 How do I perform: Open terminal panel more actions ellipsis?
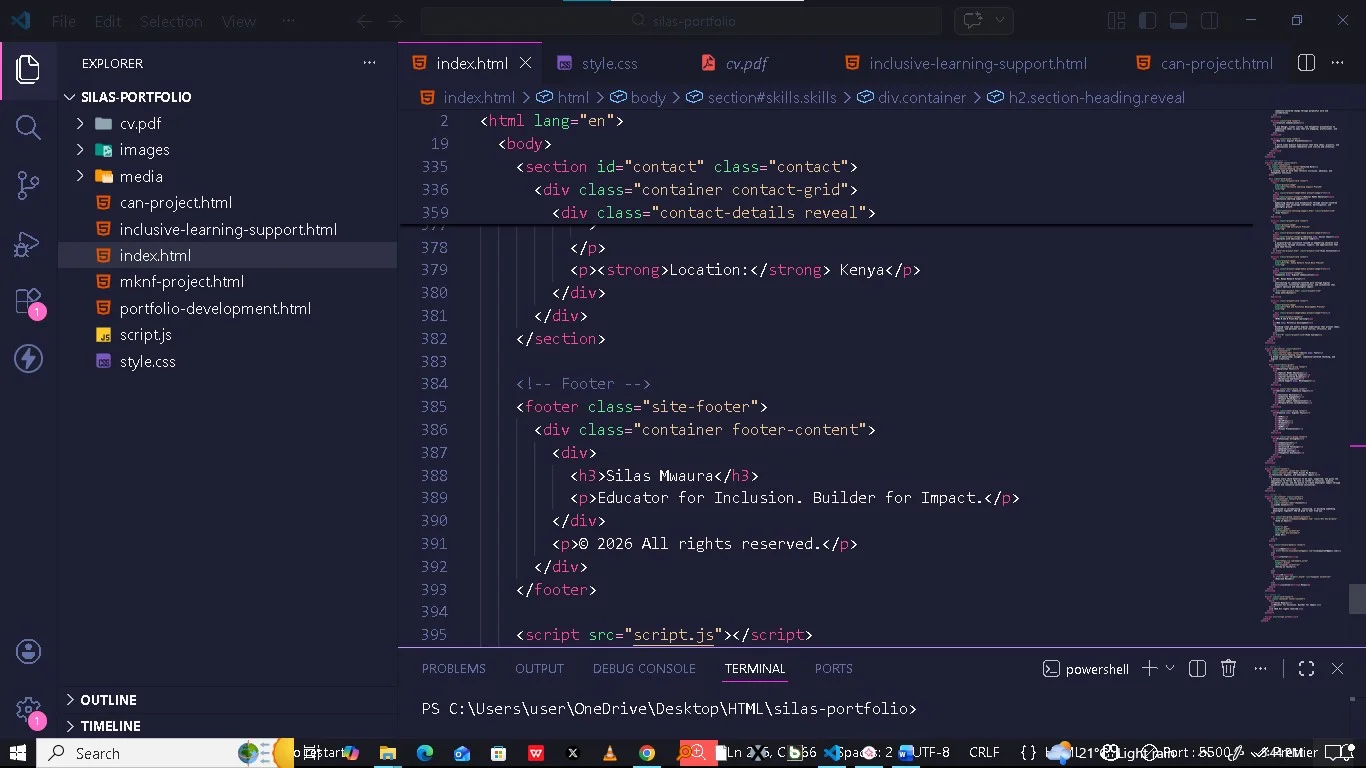coord(1261,669)
